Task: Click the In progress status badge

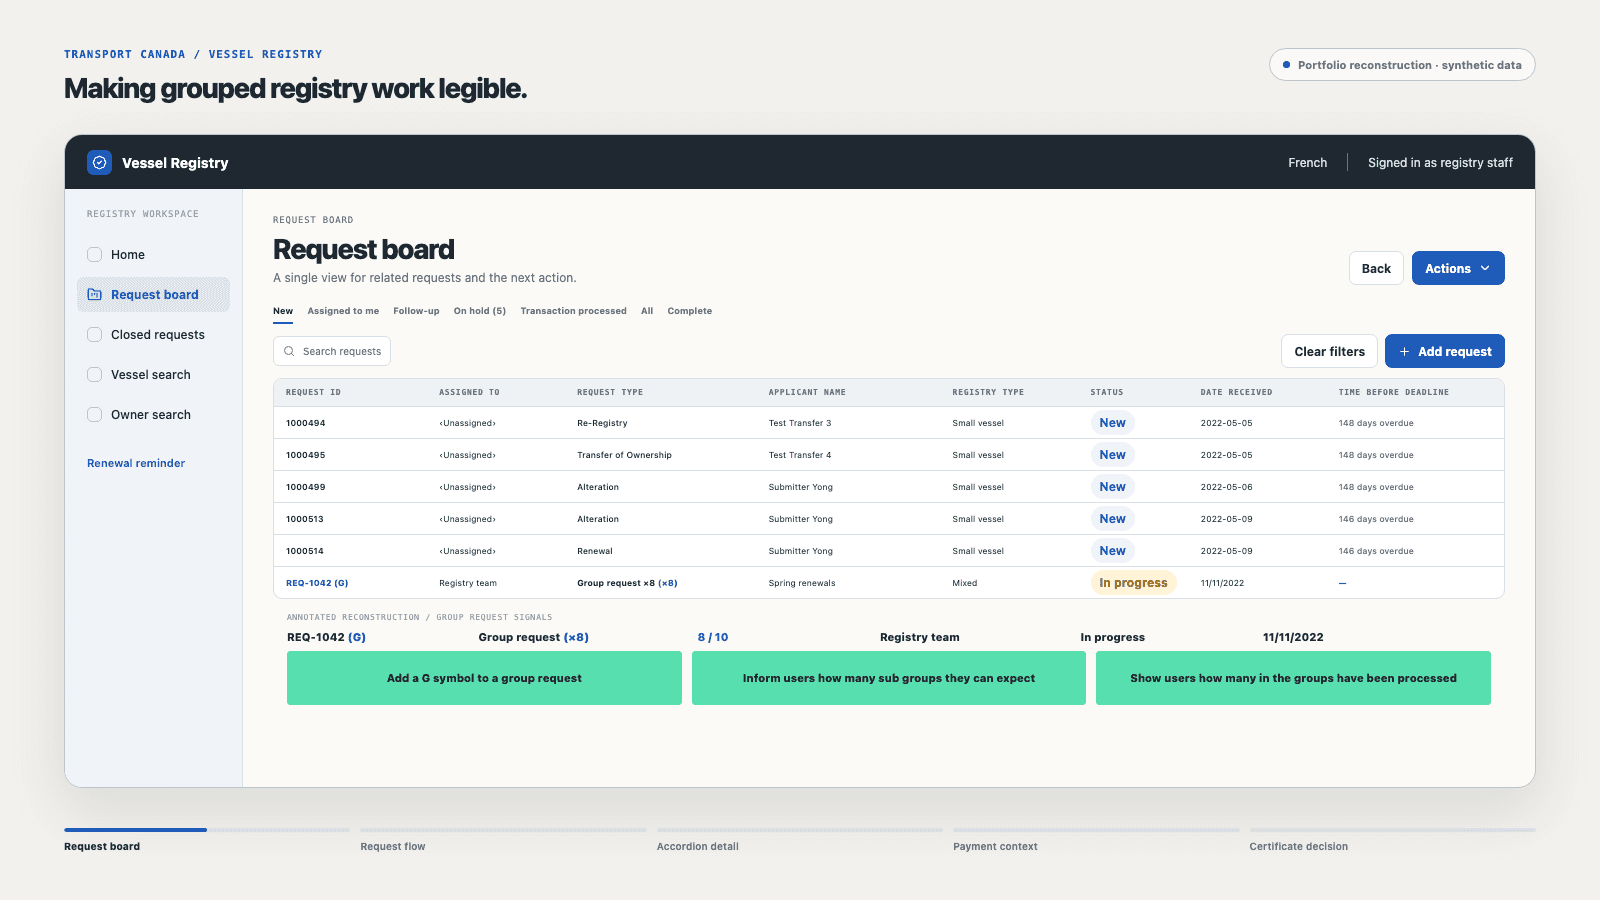Action: coord(1133,583)
